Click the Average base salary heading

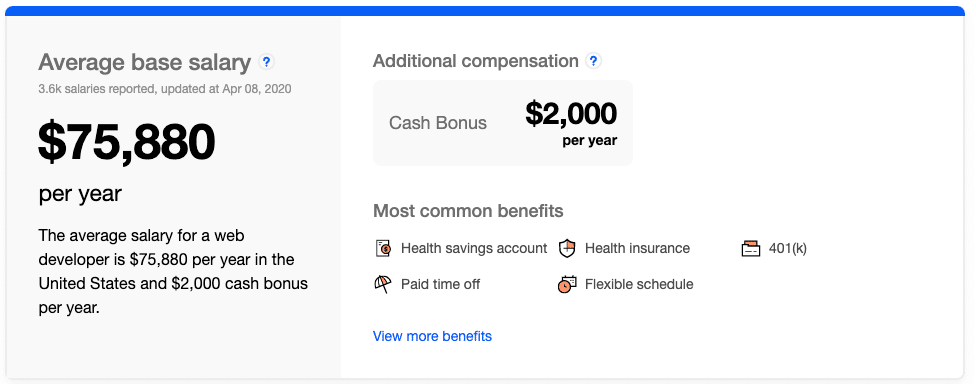[144, 62]
